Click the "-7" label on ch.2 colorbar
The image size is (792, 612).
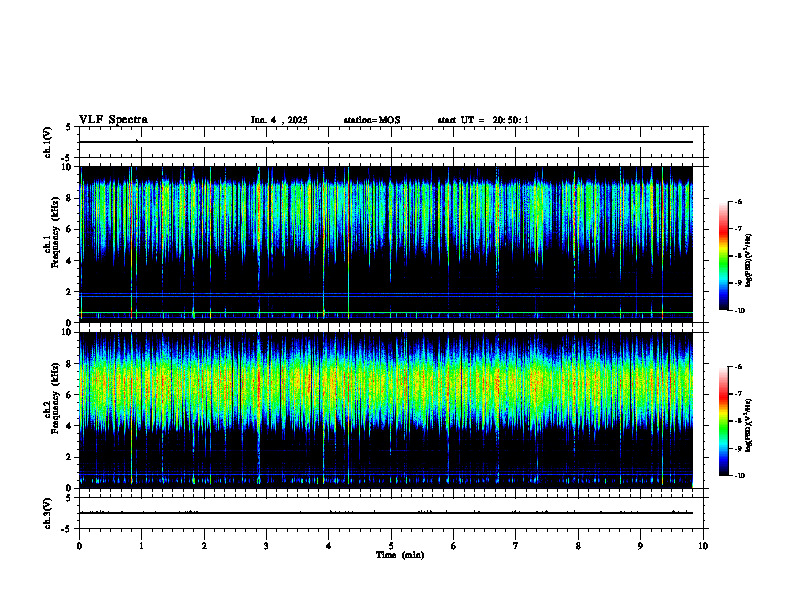(738, 394)
